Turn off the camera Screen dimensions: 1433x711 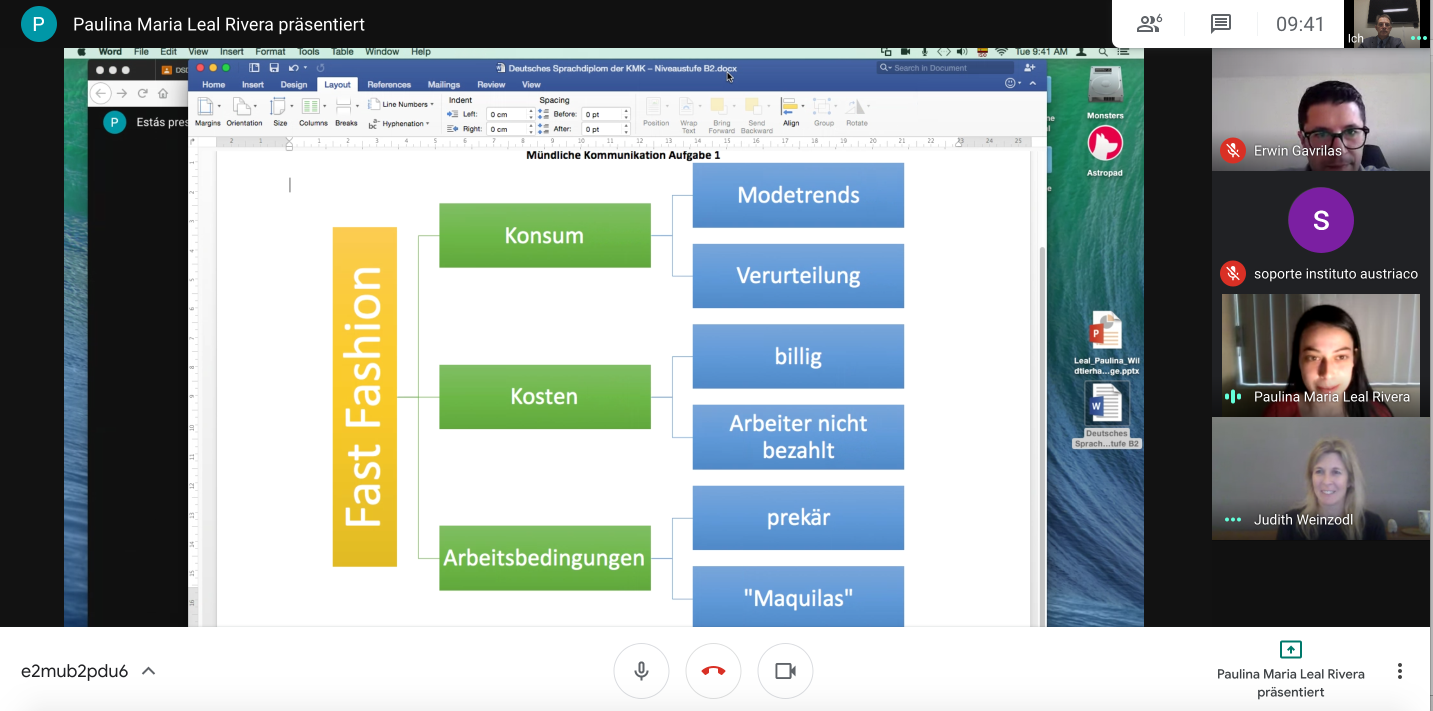click(785, 671)
